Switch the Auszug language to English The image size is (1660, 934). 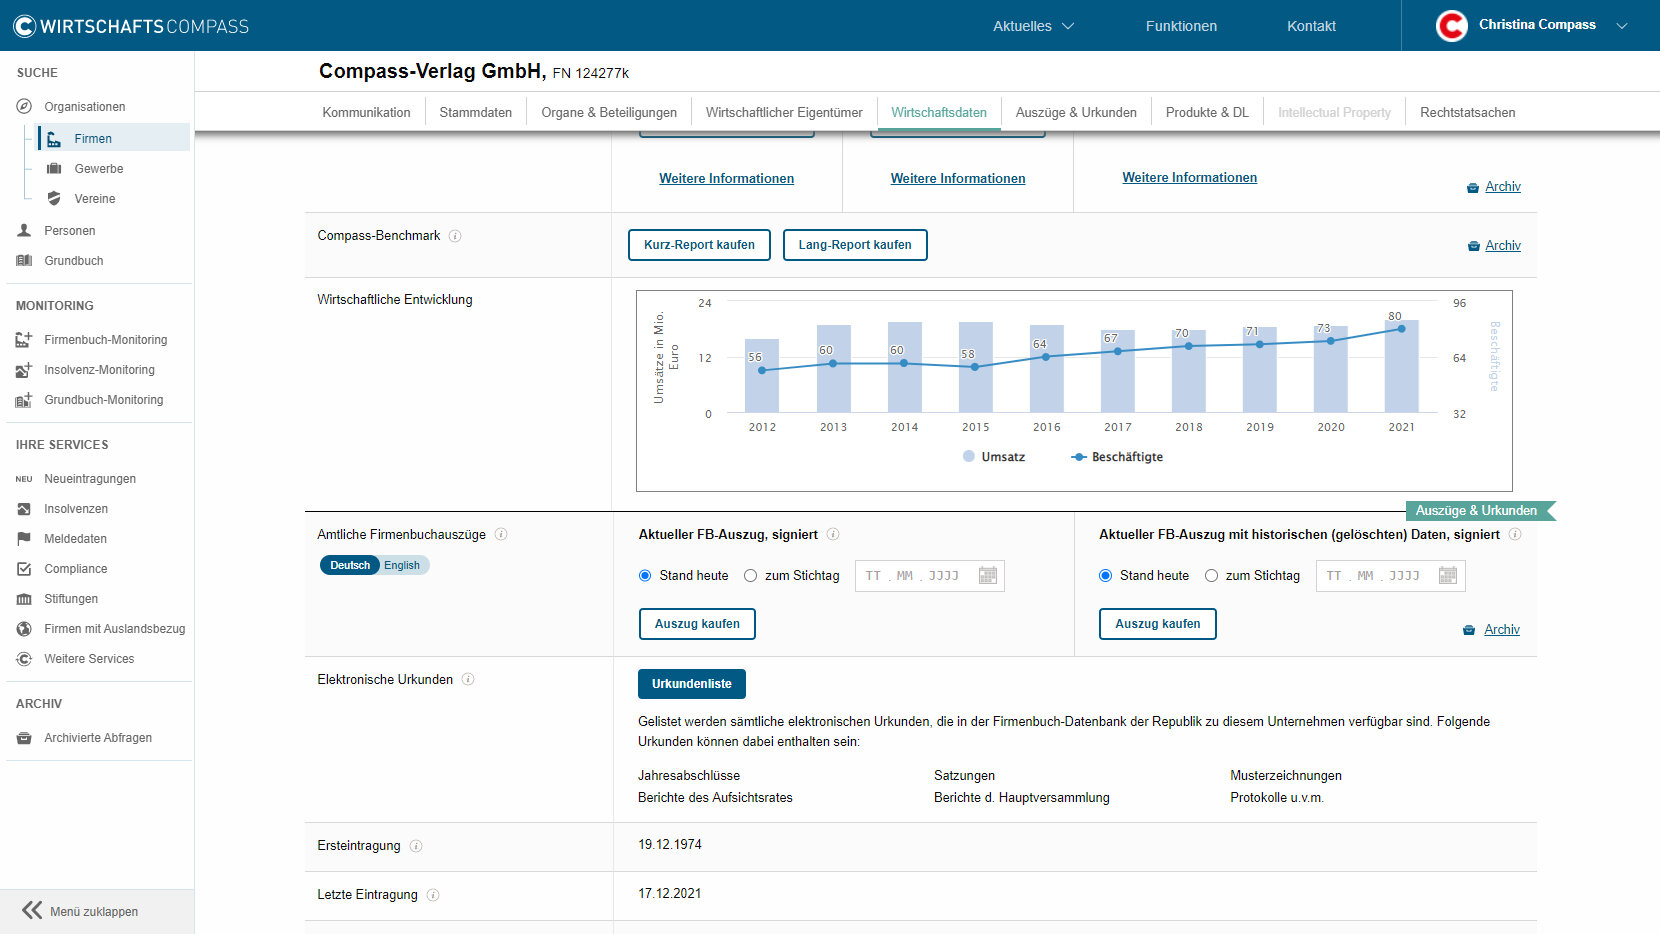coord(402,565)
